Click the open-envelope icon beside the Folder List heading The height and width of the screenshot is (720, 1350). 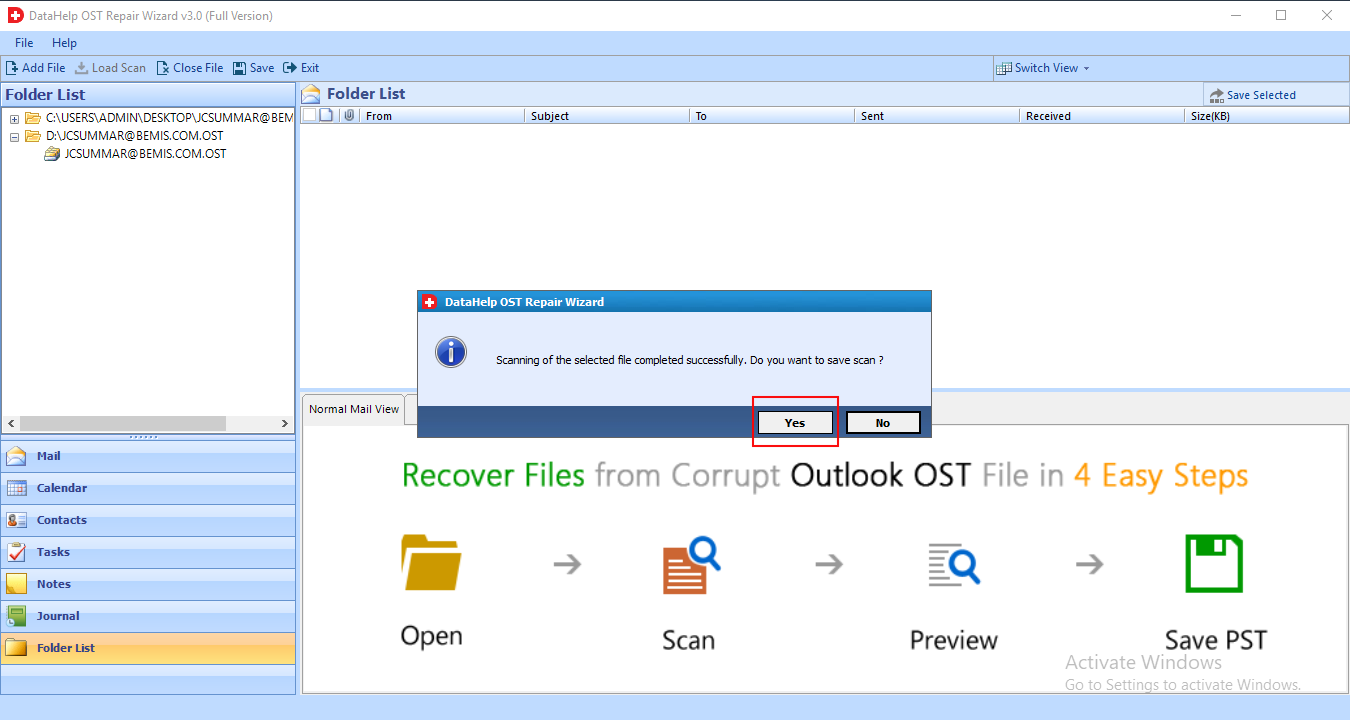[311, 94]
